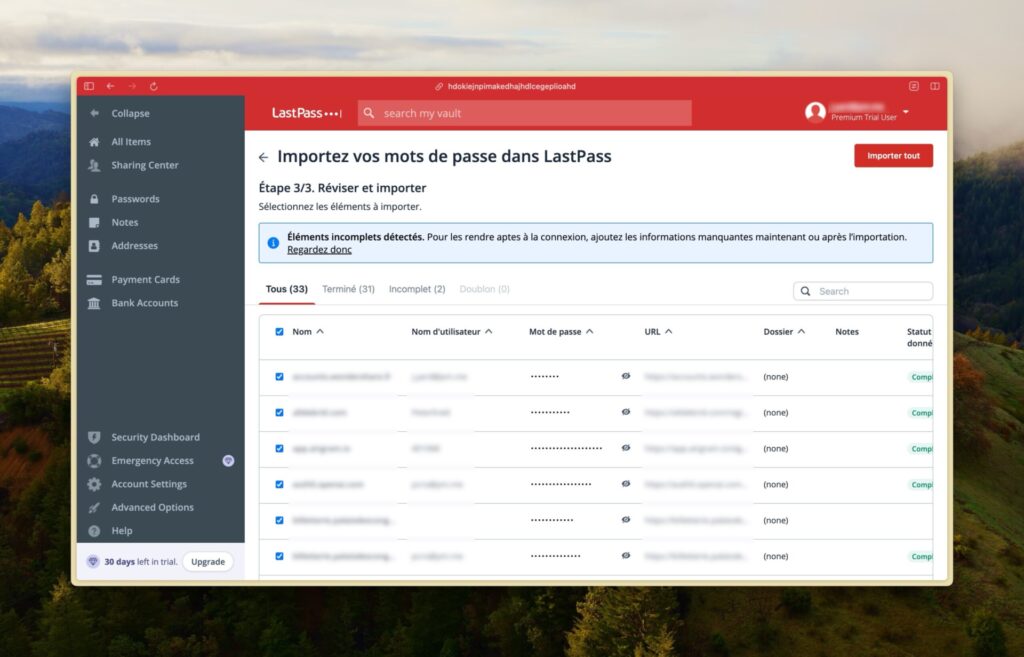Viewport: 1024px width, 657px height.
Task: Sort by the URL column arrow
Action: (669, 332)
